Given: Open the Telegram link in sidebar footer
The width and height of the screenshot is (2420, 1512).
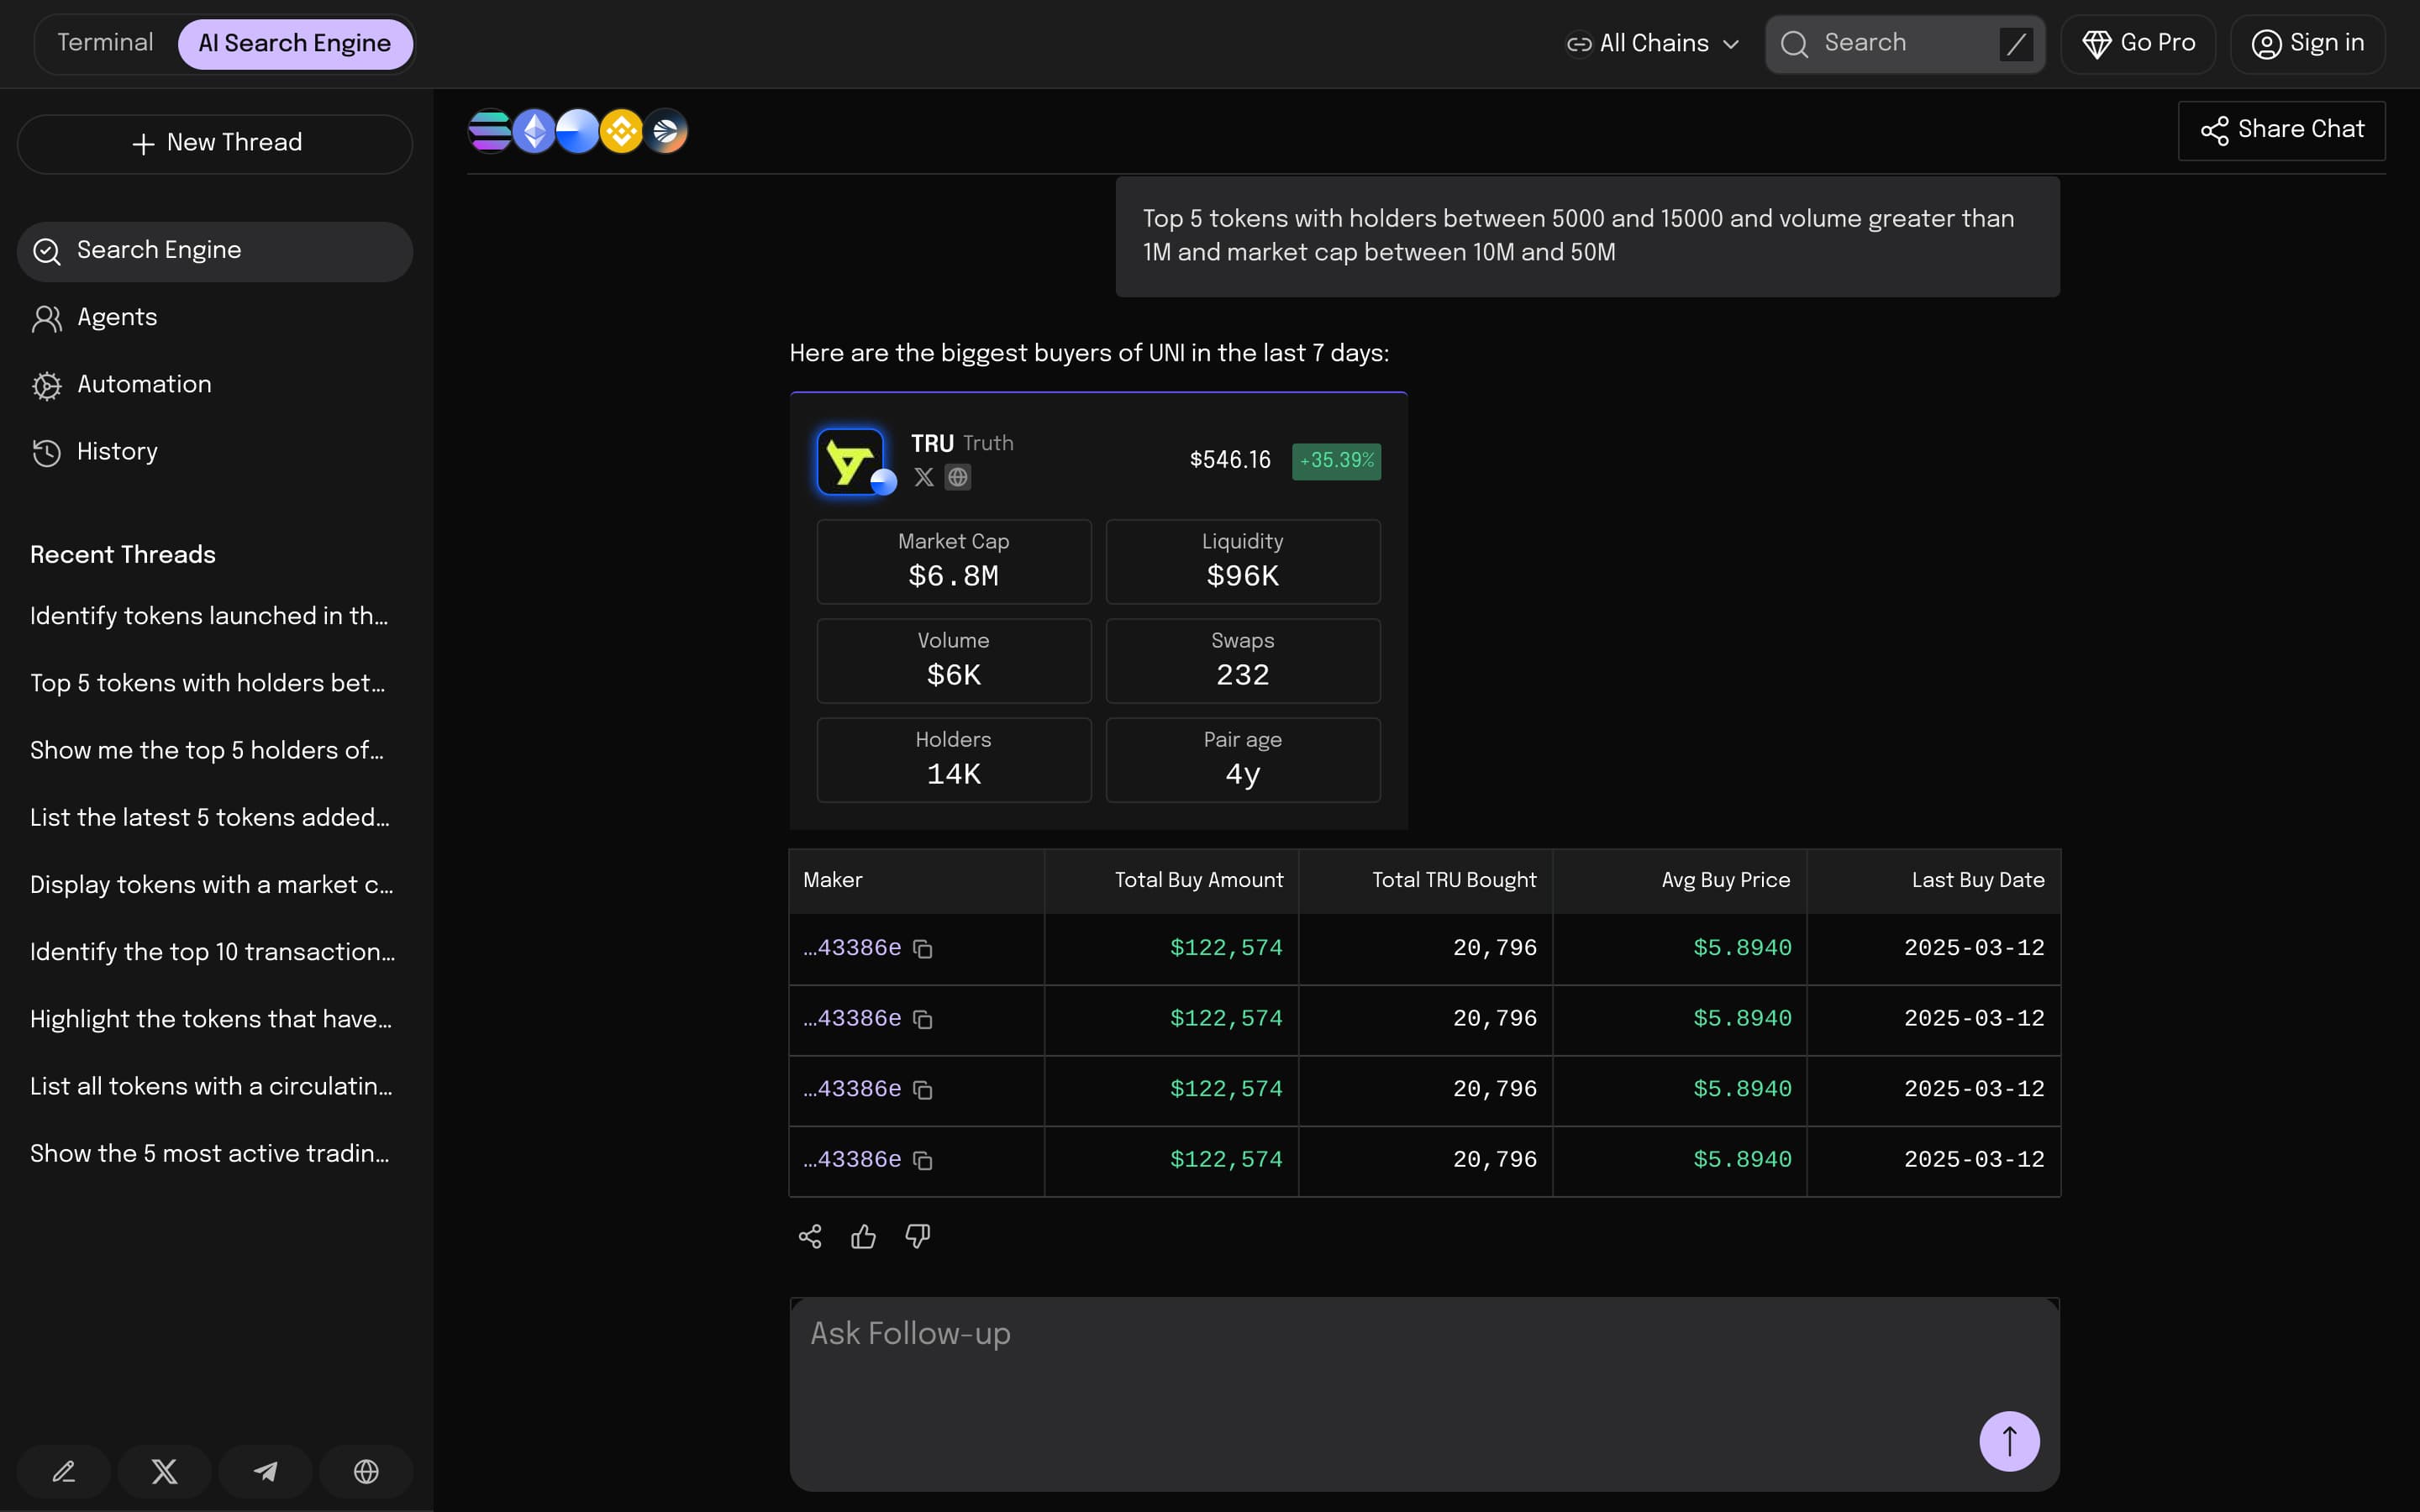Looking at the screenshot, I should click(265, 1471).
